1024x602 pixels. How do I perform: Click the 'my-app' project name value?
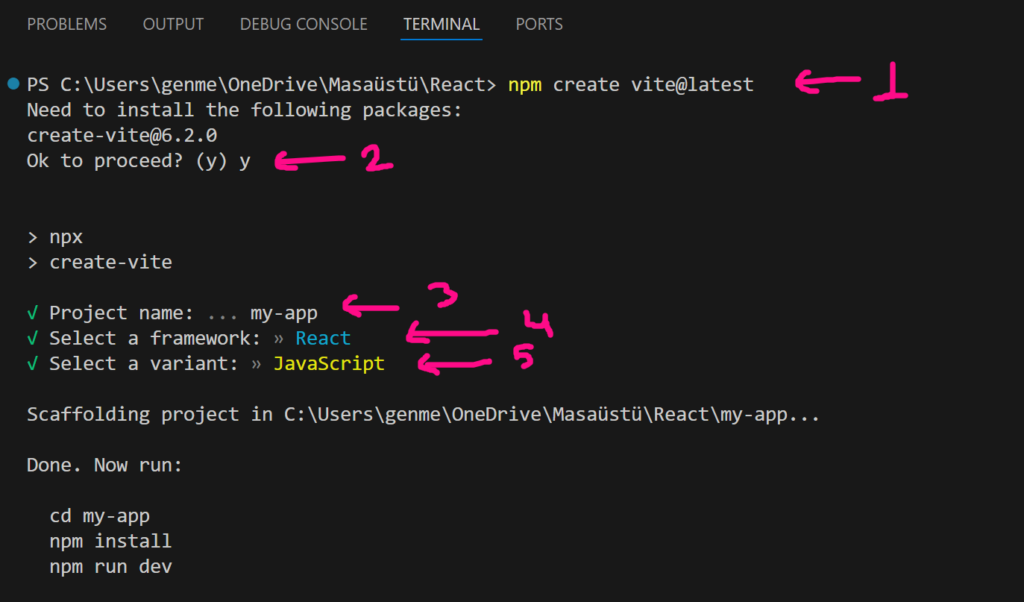click(284, 314)
